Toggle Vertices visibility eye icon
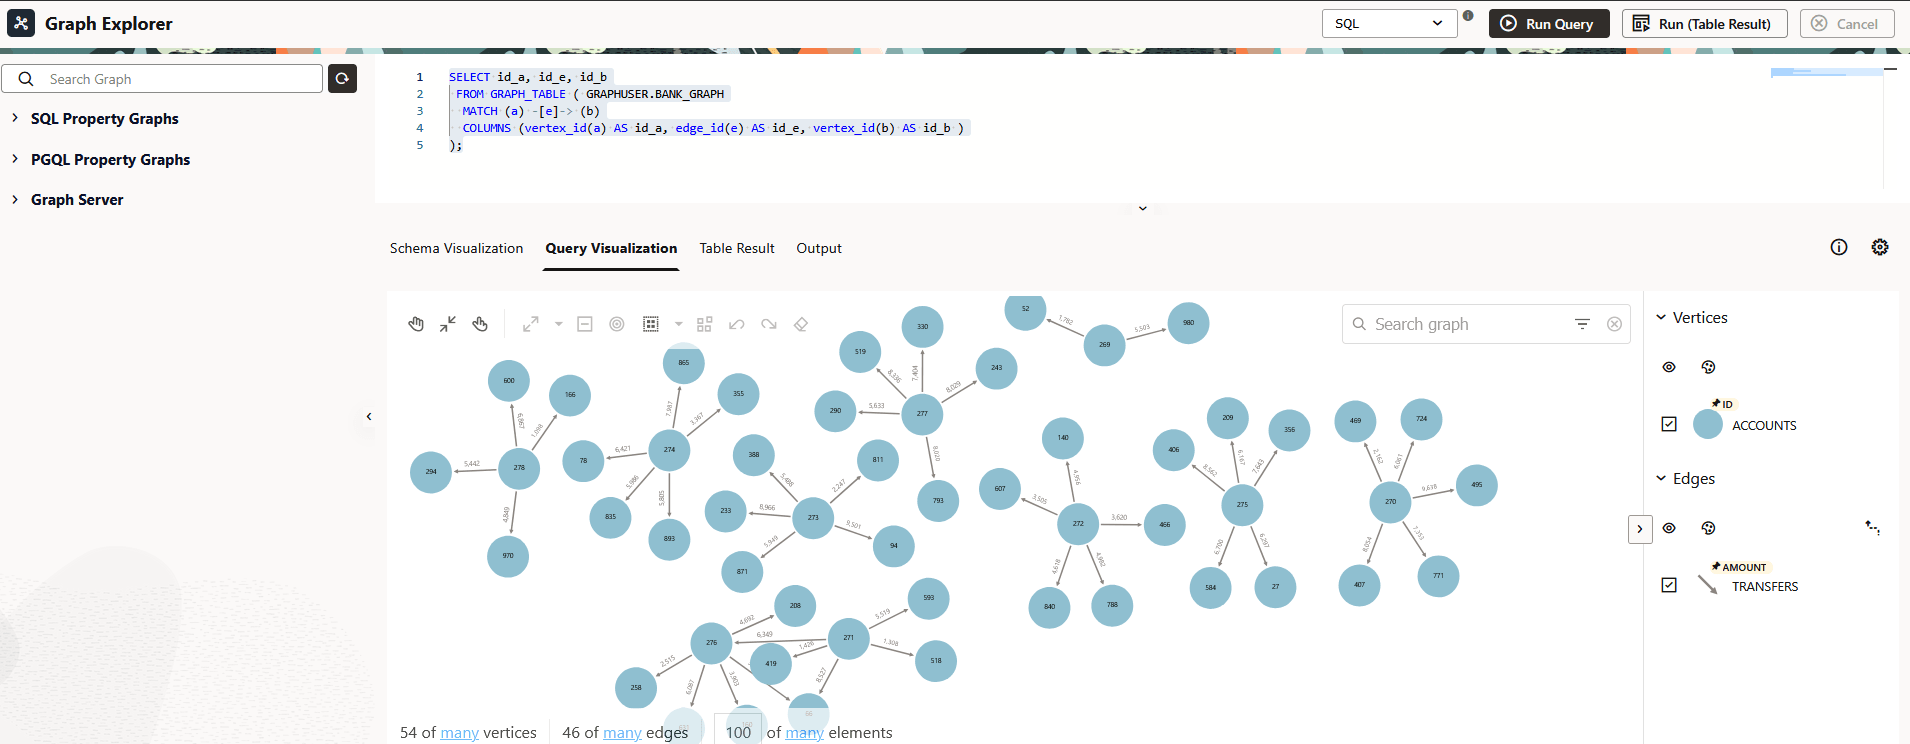Viewport: 1910px width, 744px height. point(1669,367)
